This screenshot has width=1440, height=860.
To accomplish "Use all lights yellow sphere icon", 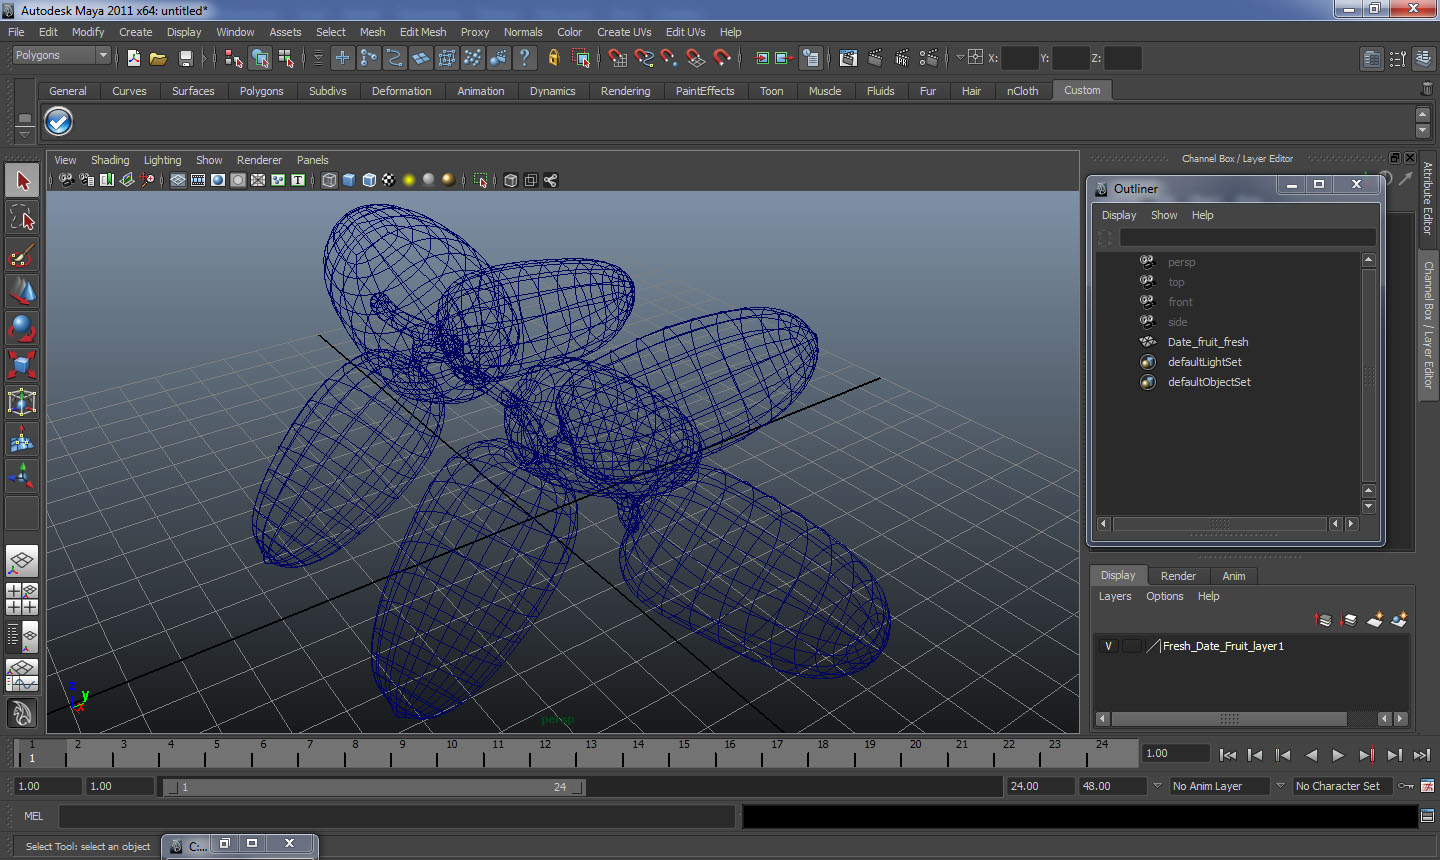I will tap(409, 180).
